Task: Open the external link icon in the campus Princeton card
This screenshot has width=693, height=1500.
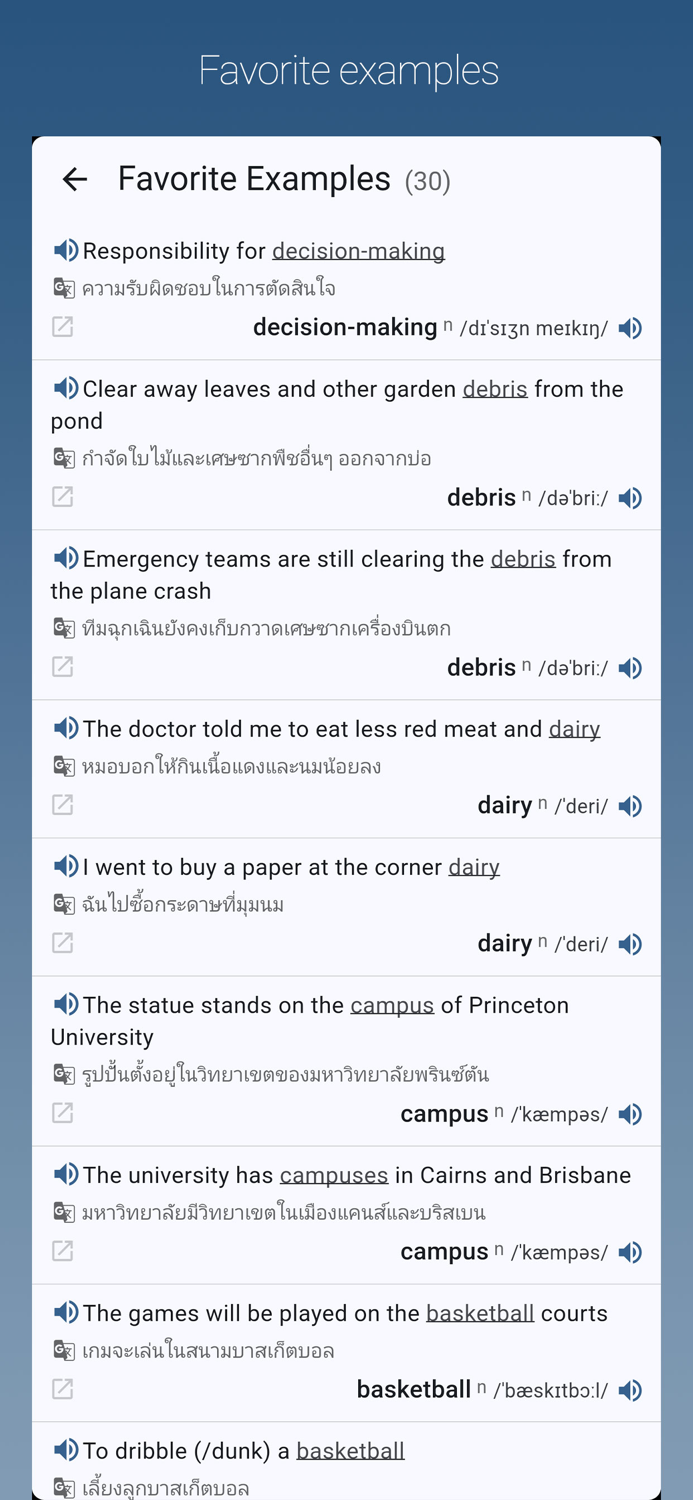Action: click(62, 1112)
